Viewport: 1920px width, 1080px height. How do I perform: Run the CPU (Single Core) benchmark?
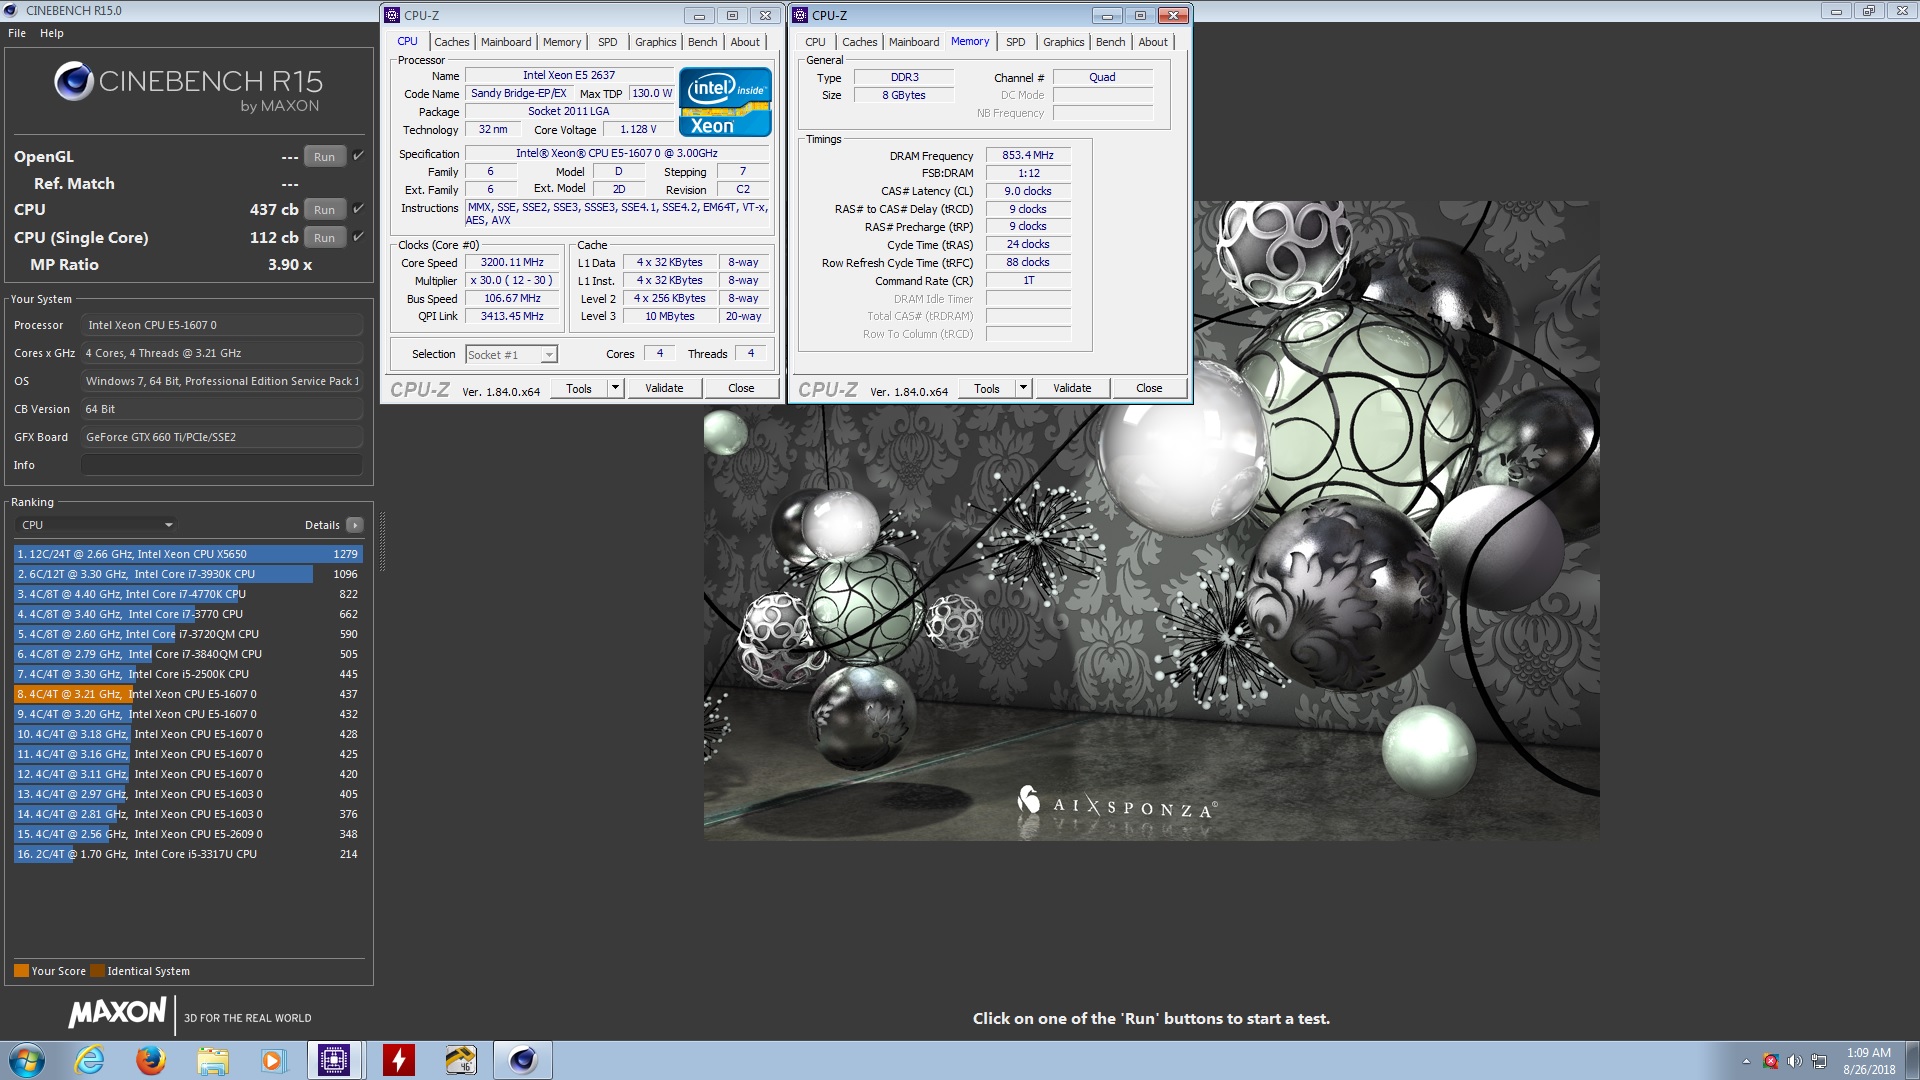click(324, 238)
